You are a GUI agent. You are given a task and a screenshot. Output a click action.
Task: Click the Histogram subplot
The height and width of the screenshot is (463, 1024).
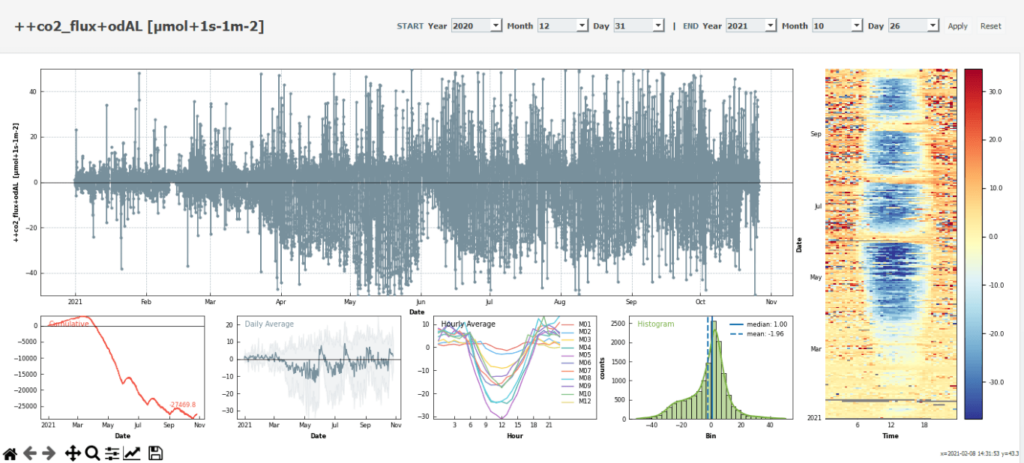[711, 368]
